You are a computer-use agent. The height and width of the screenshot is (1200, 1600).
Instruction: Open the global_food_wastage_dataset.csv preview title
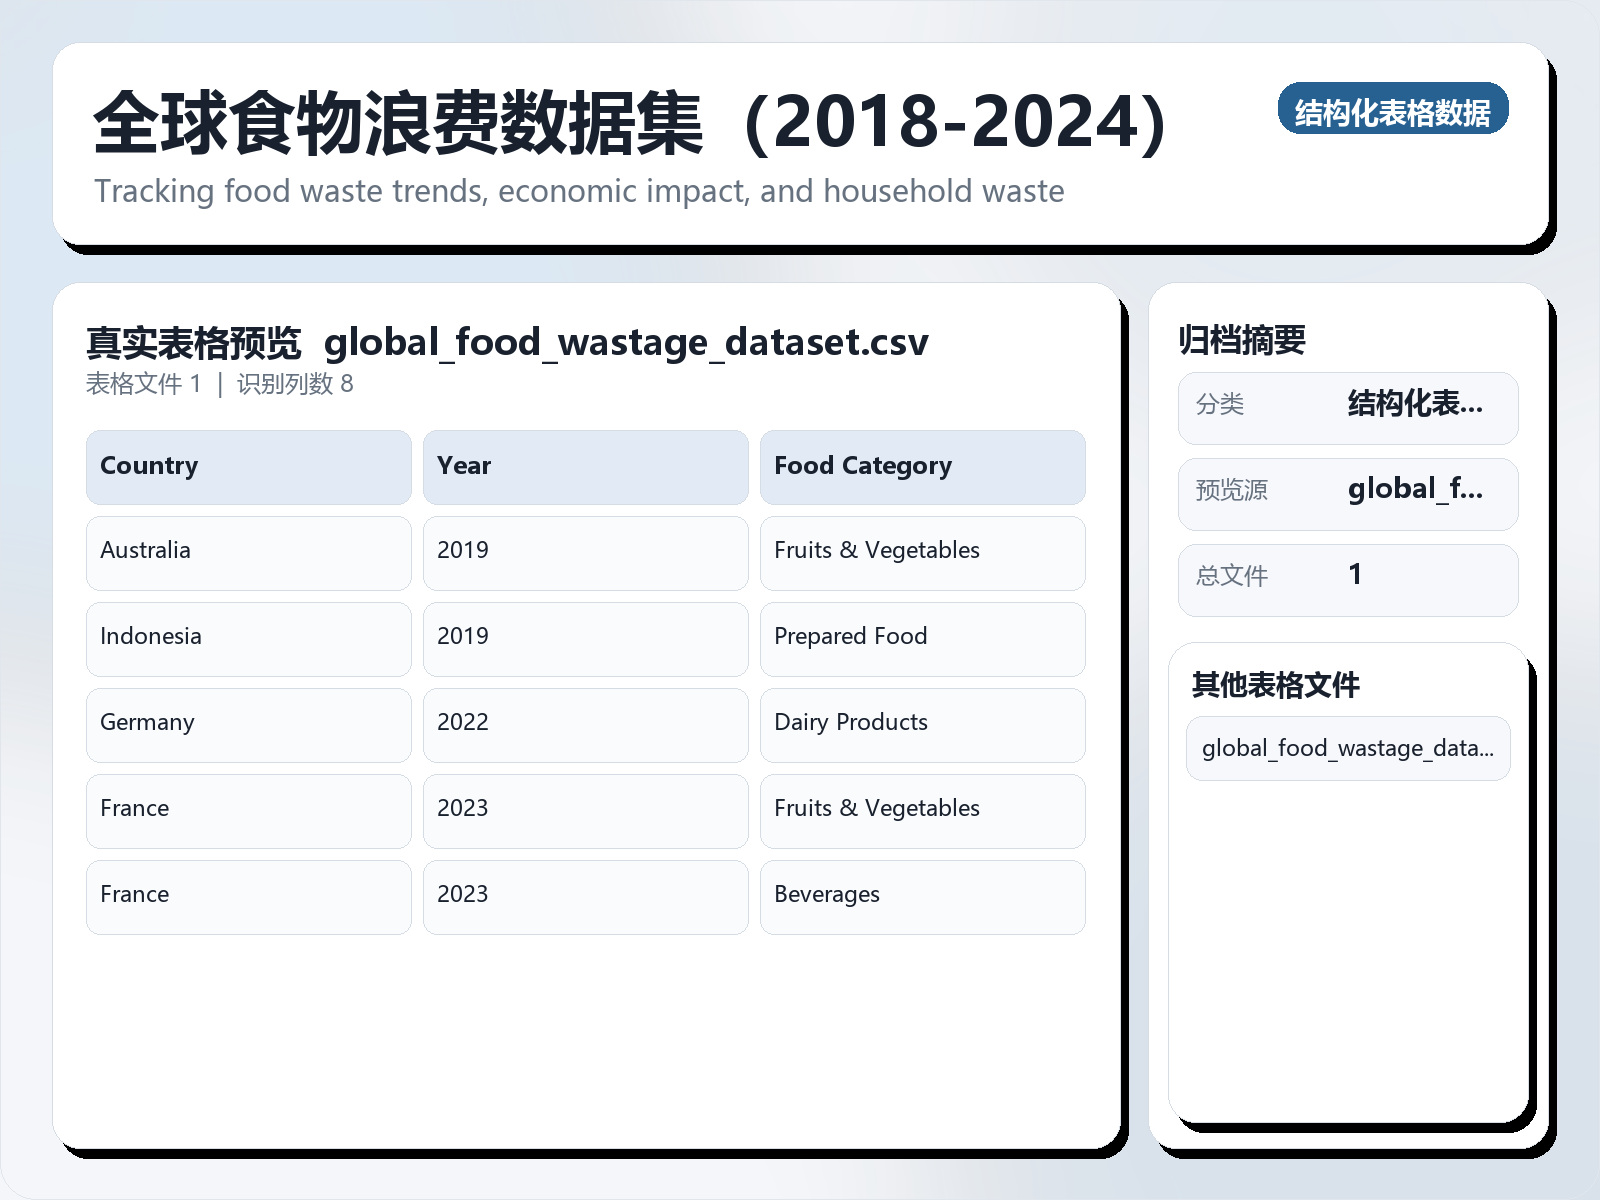pos(627,343)
